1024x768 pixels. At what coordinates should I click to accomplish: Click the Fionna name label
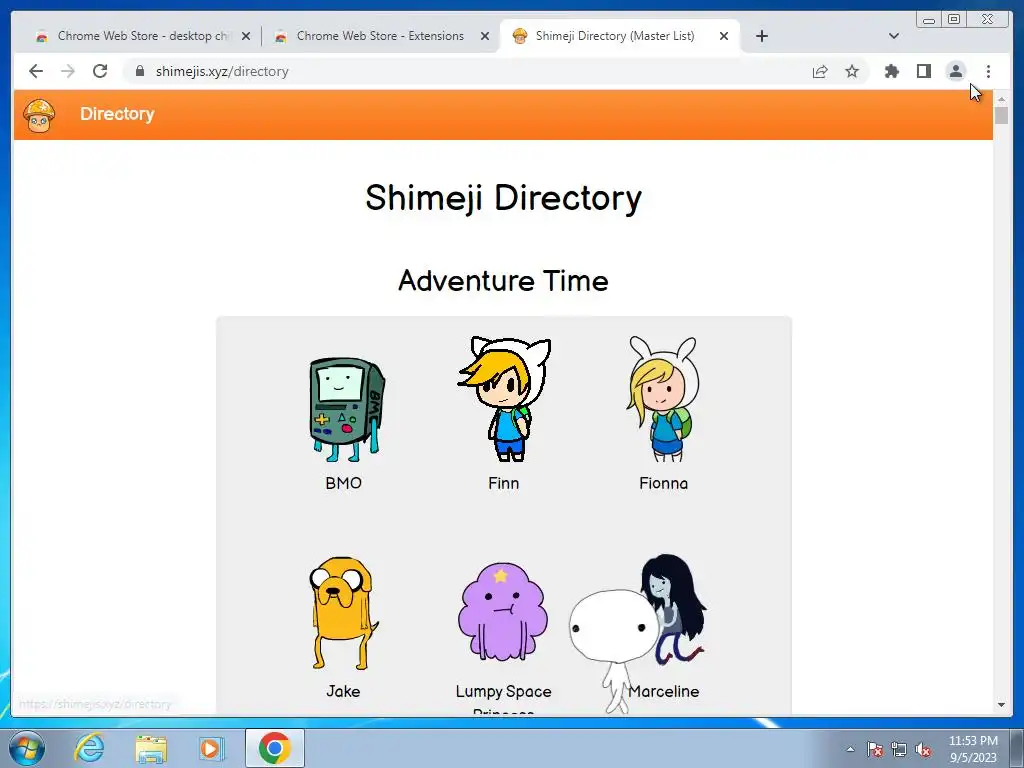pyautogui.click(x=664, y=483)
